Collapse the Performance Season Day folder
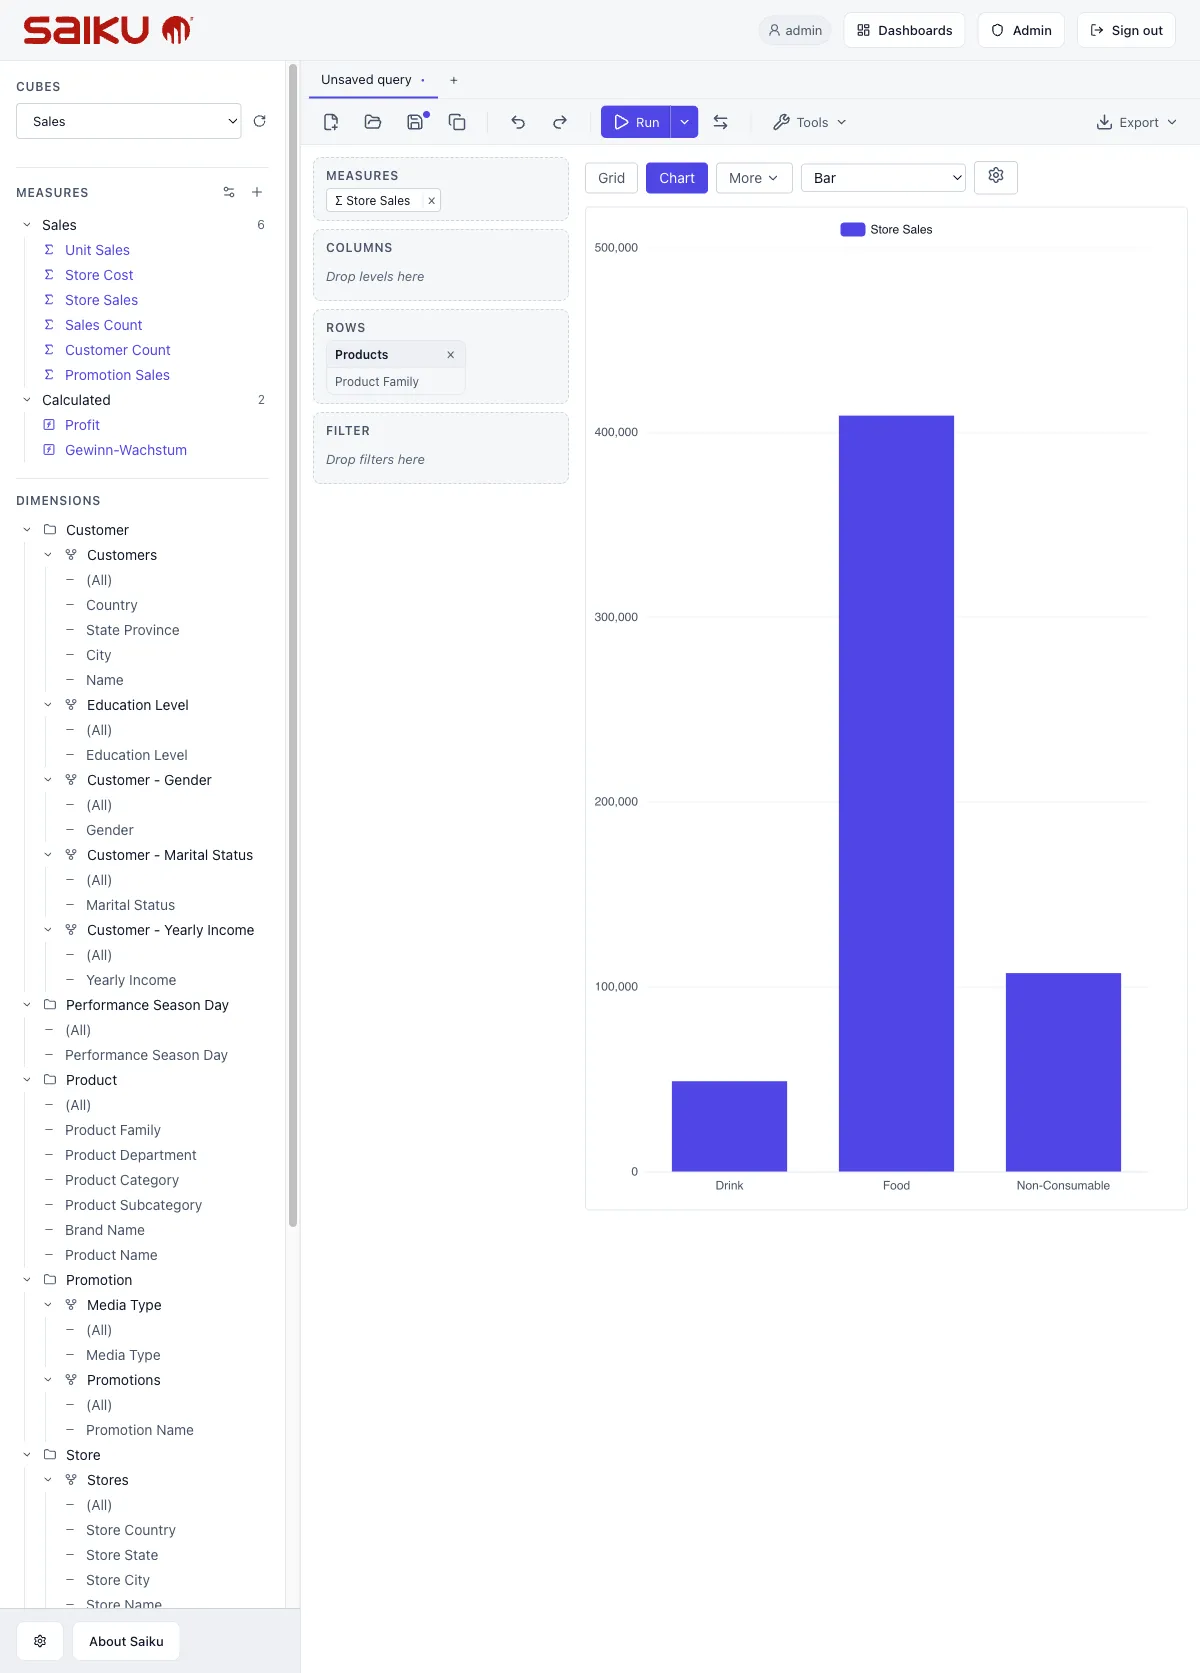The image size is (1200, 1673). 27,1005
